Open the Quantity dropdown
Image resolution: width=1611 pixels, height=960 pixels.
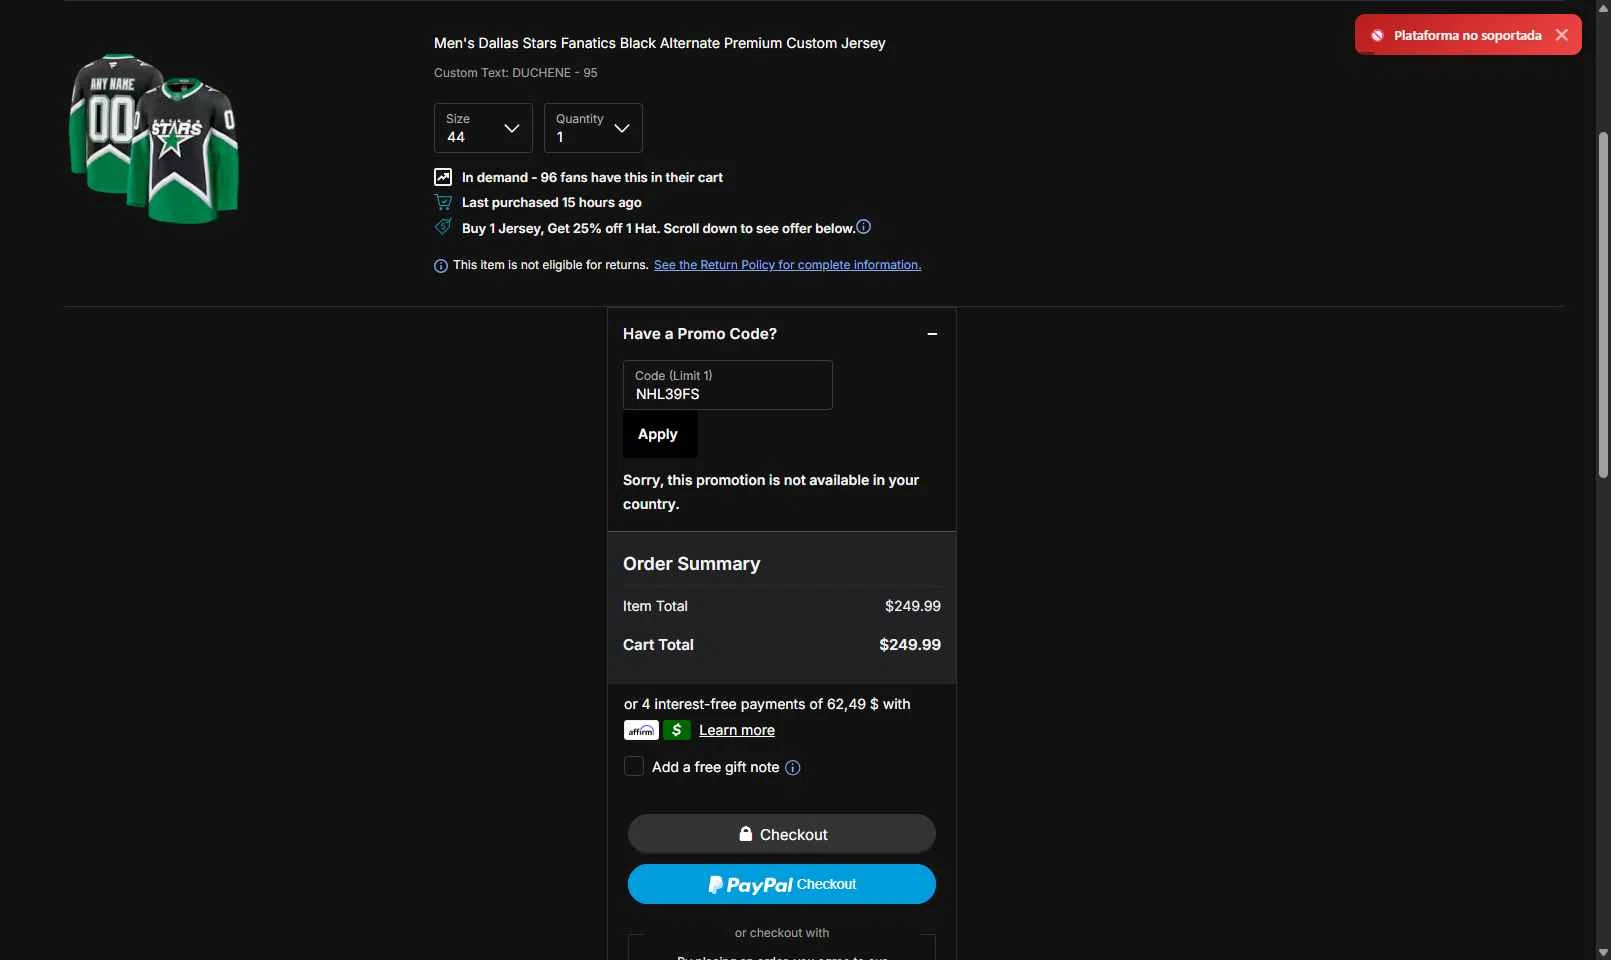tap(593, 128)
